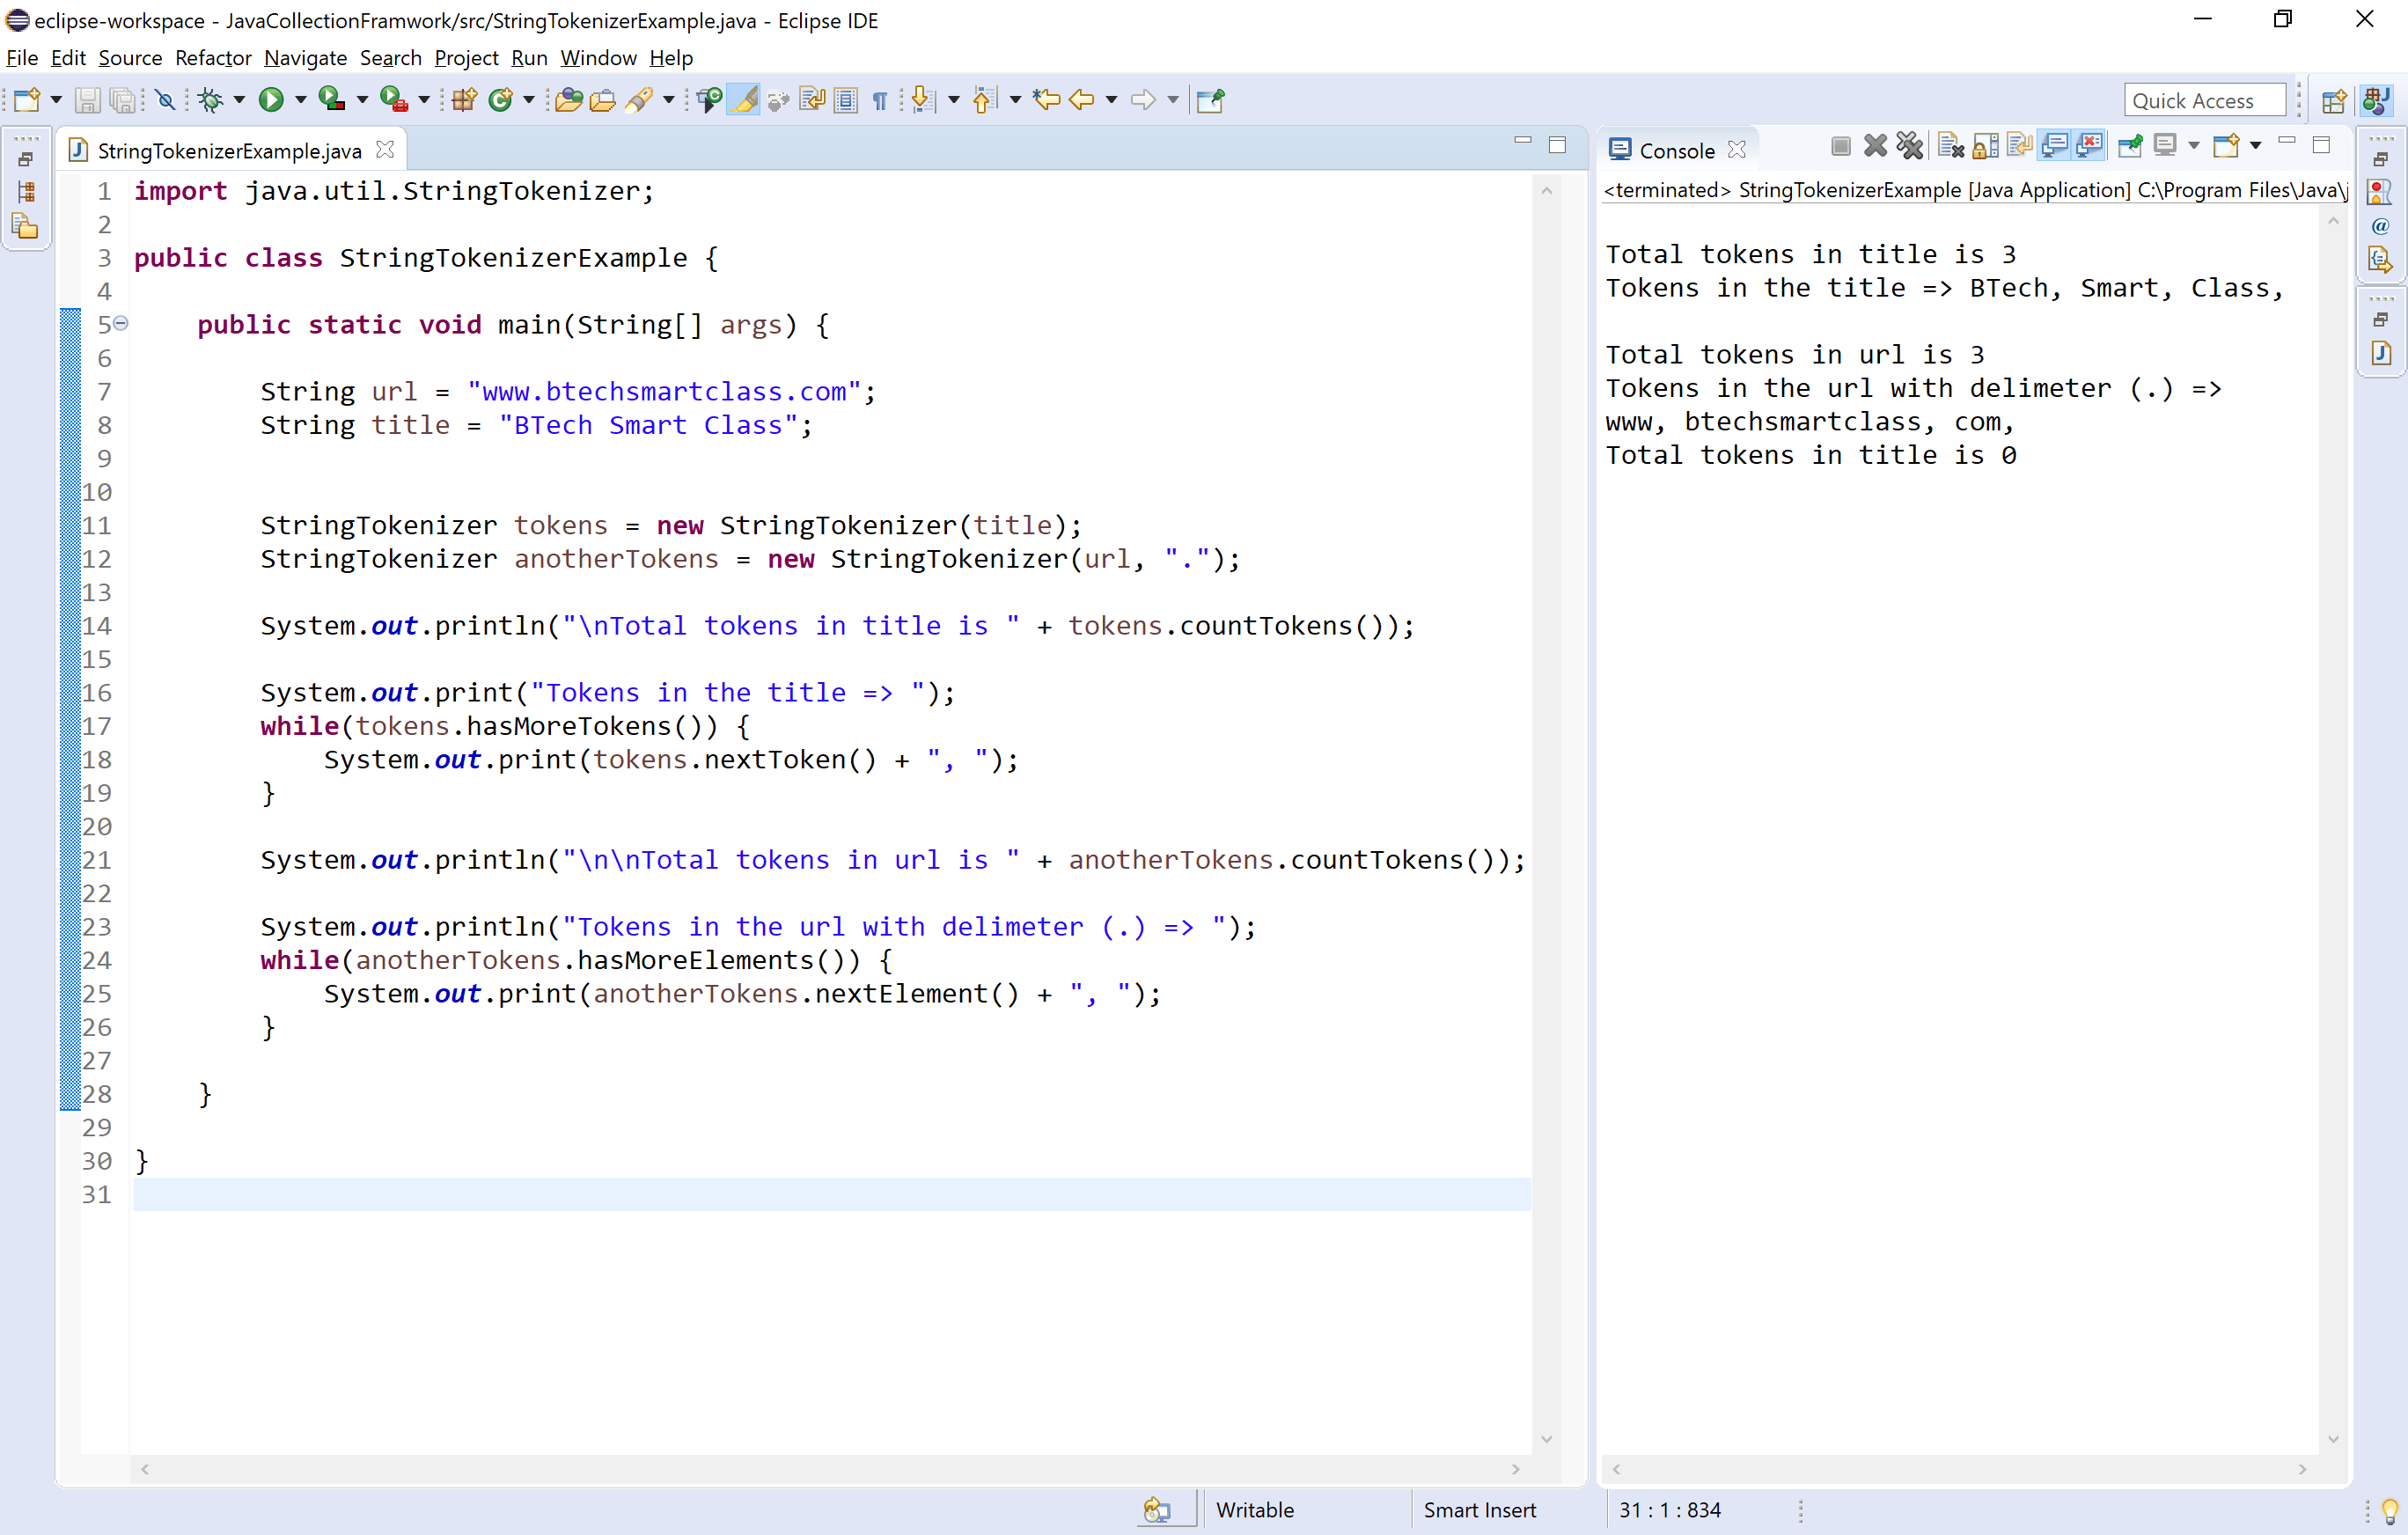This screenshot has width=2408, height=1535.
Task: Save the current file
Action: coord(88,99)
